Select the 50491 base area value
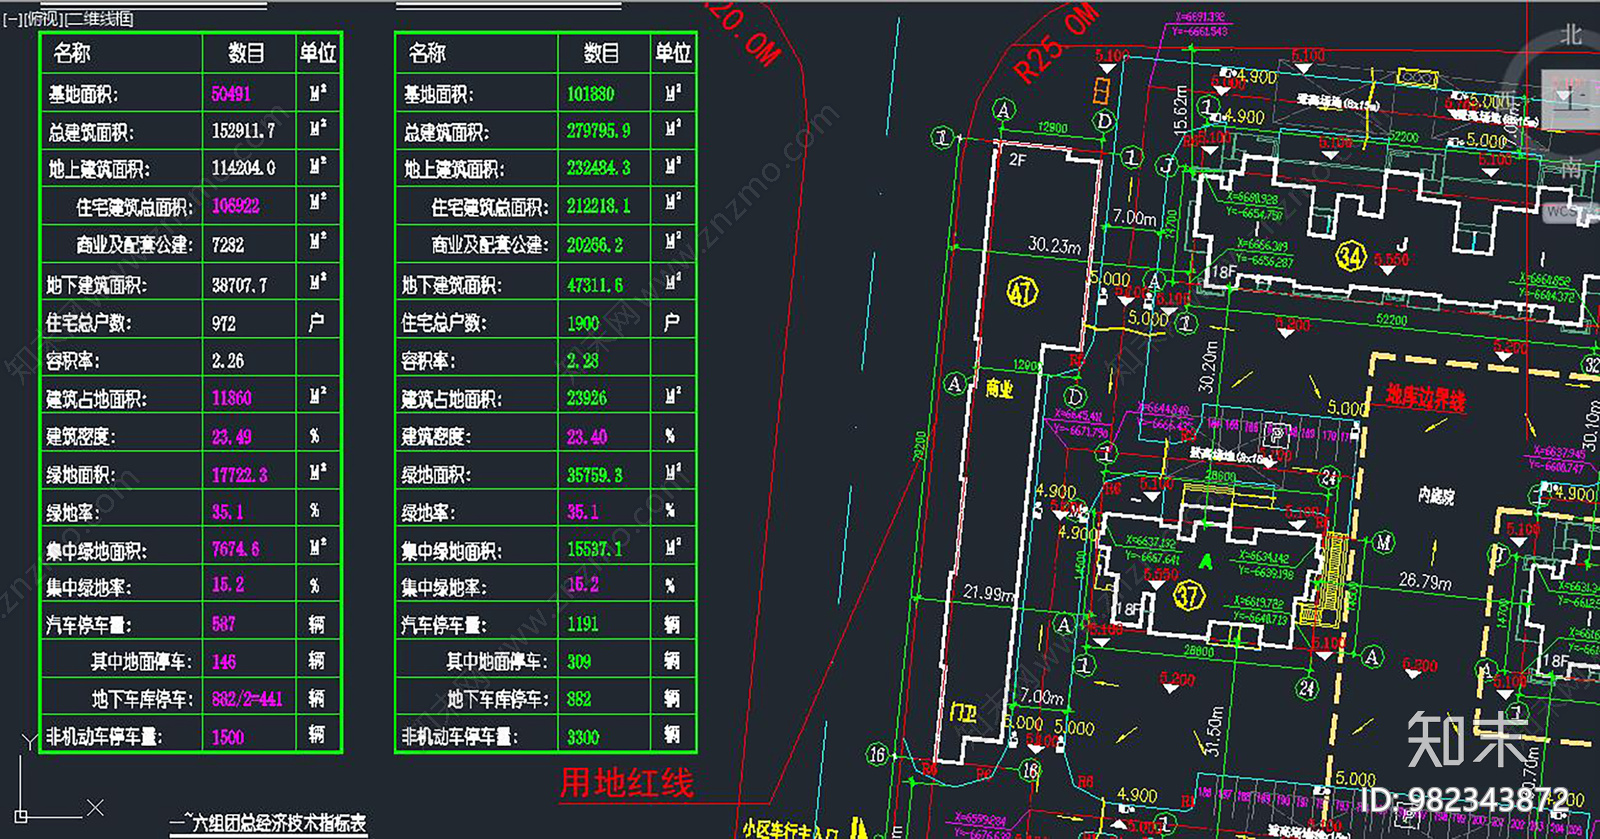The height and width of the screenshot is (839, 1600). (231, 94)
